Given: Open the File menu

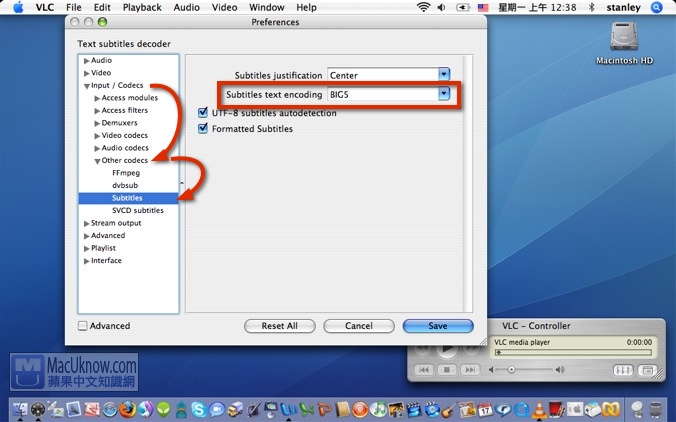Looking at the screenshot, I should coord(74,7).
